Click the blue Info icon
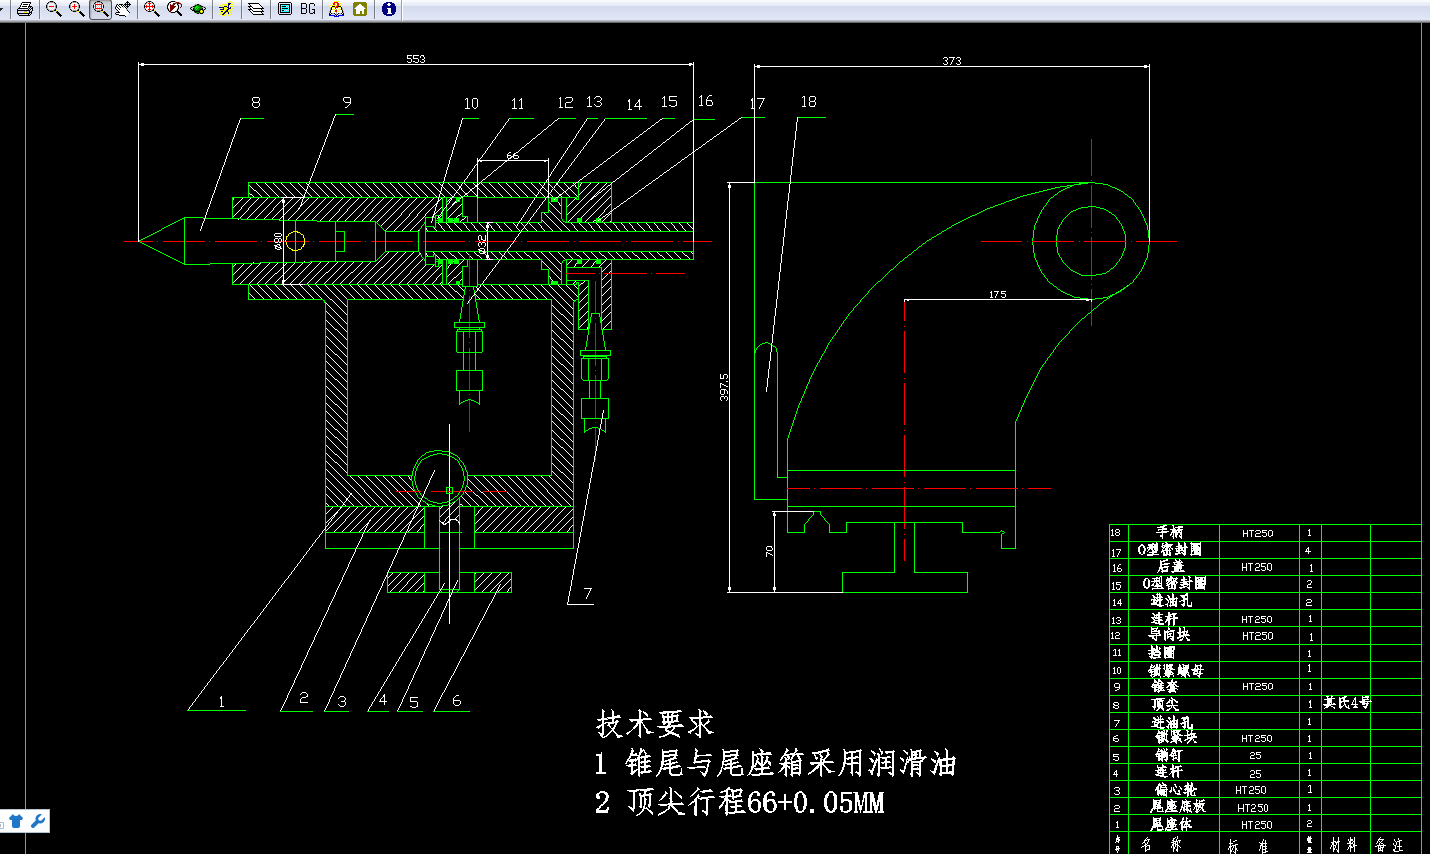 tap(389, 9)
